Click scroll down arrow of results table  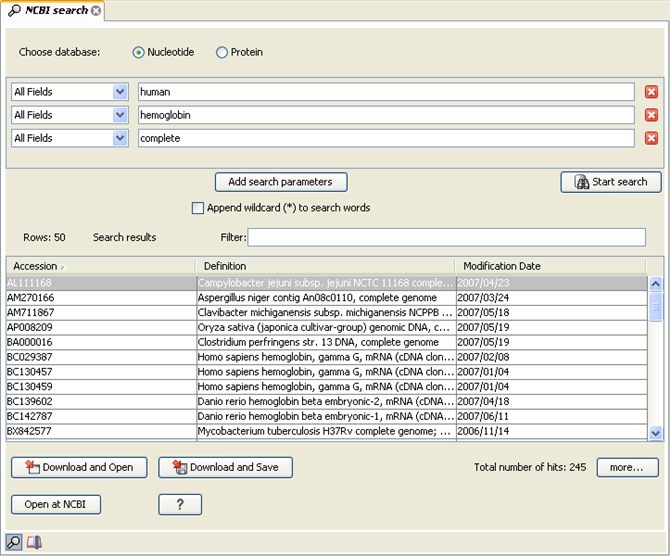click(655, 433)
